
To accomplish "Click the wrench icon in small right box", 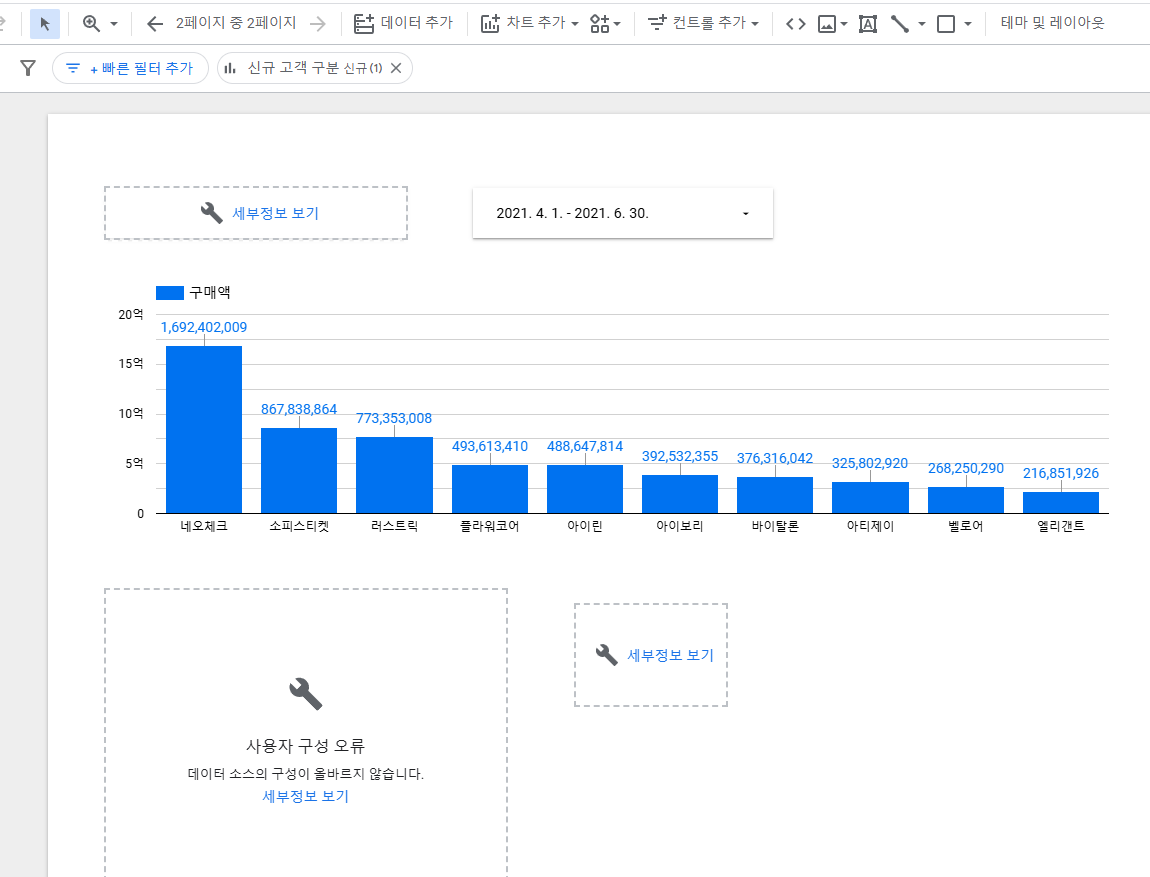I will 607,655.
